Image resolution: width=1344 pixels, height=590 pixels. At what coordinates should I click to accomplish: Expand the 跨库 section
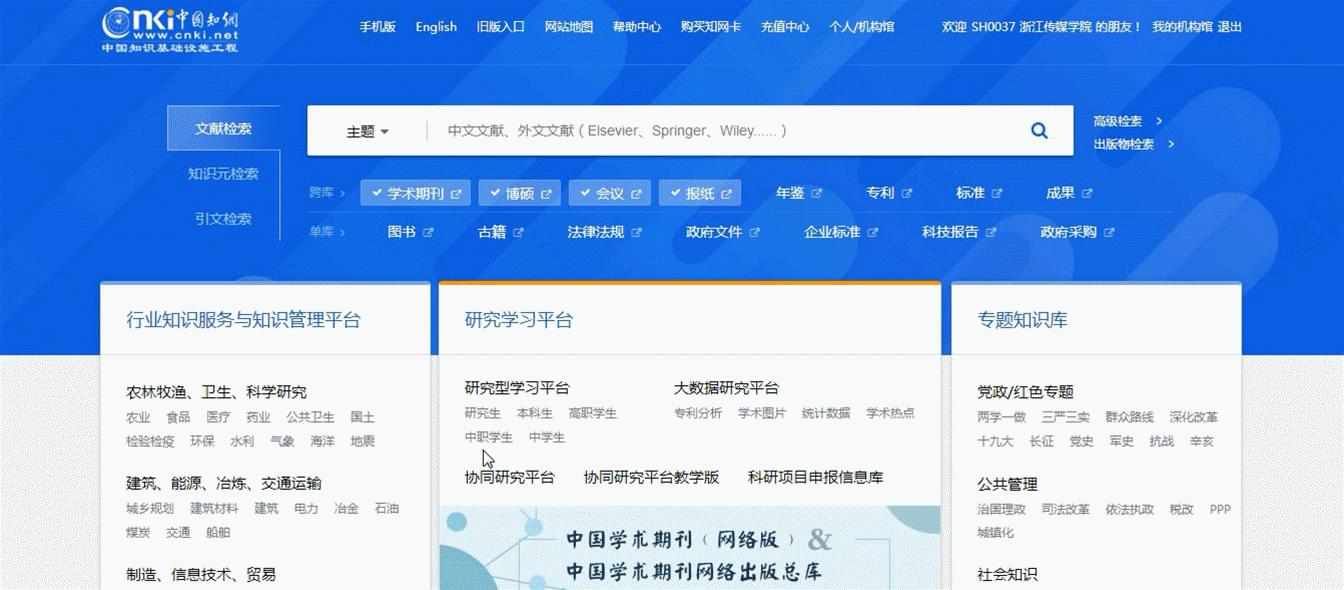[x=327, y=192]
